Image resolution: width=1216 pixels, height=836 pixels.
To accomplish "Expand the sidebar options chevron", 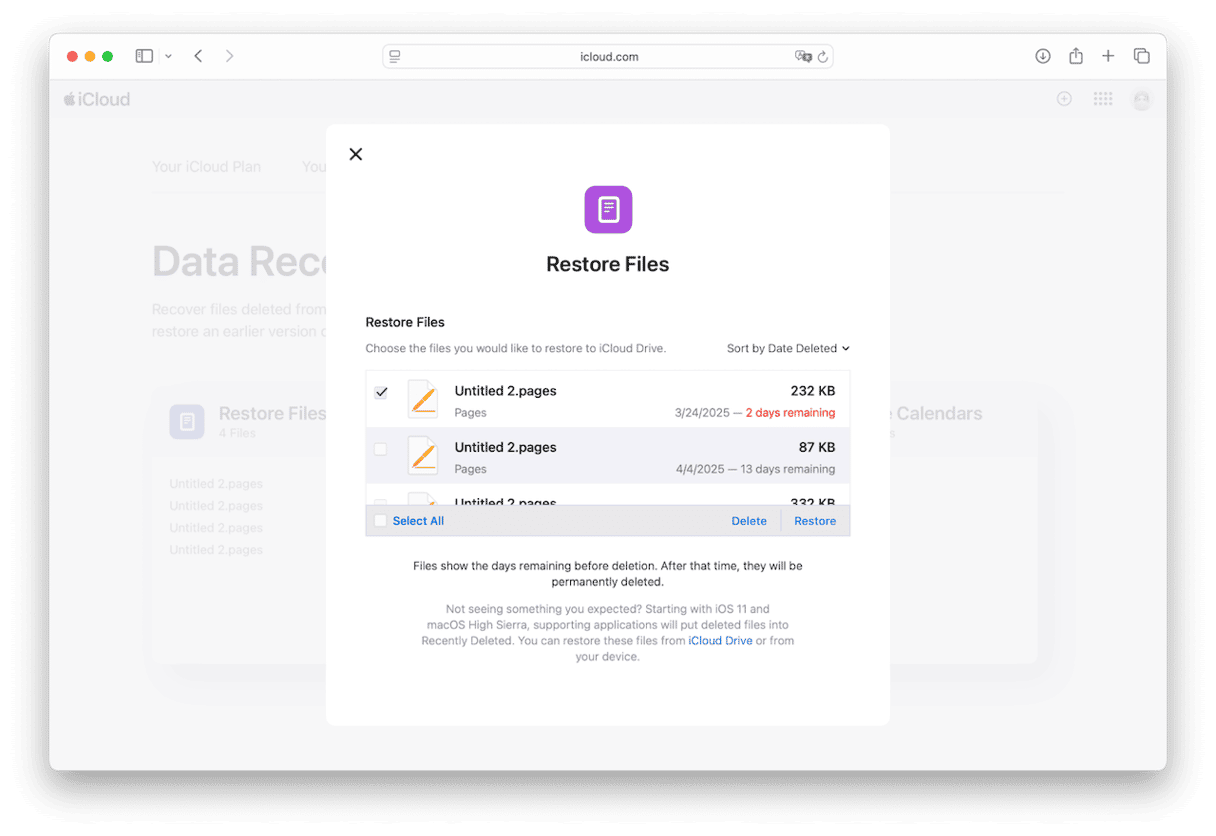I will (x=168, y=56).
